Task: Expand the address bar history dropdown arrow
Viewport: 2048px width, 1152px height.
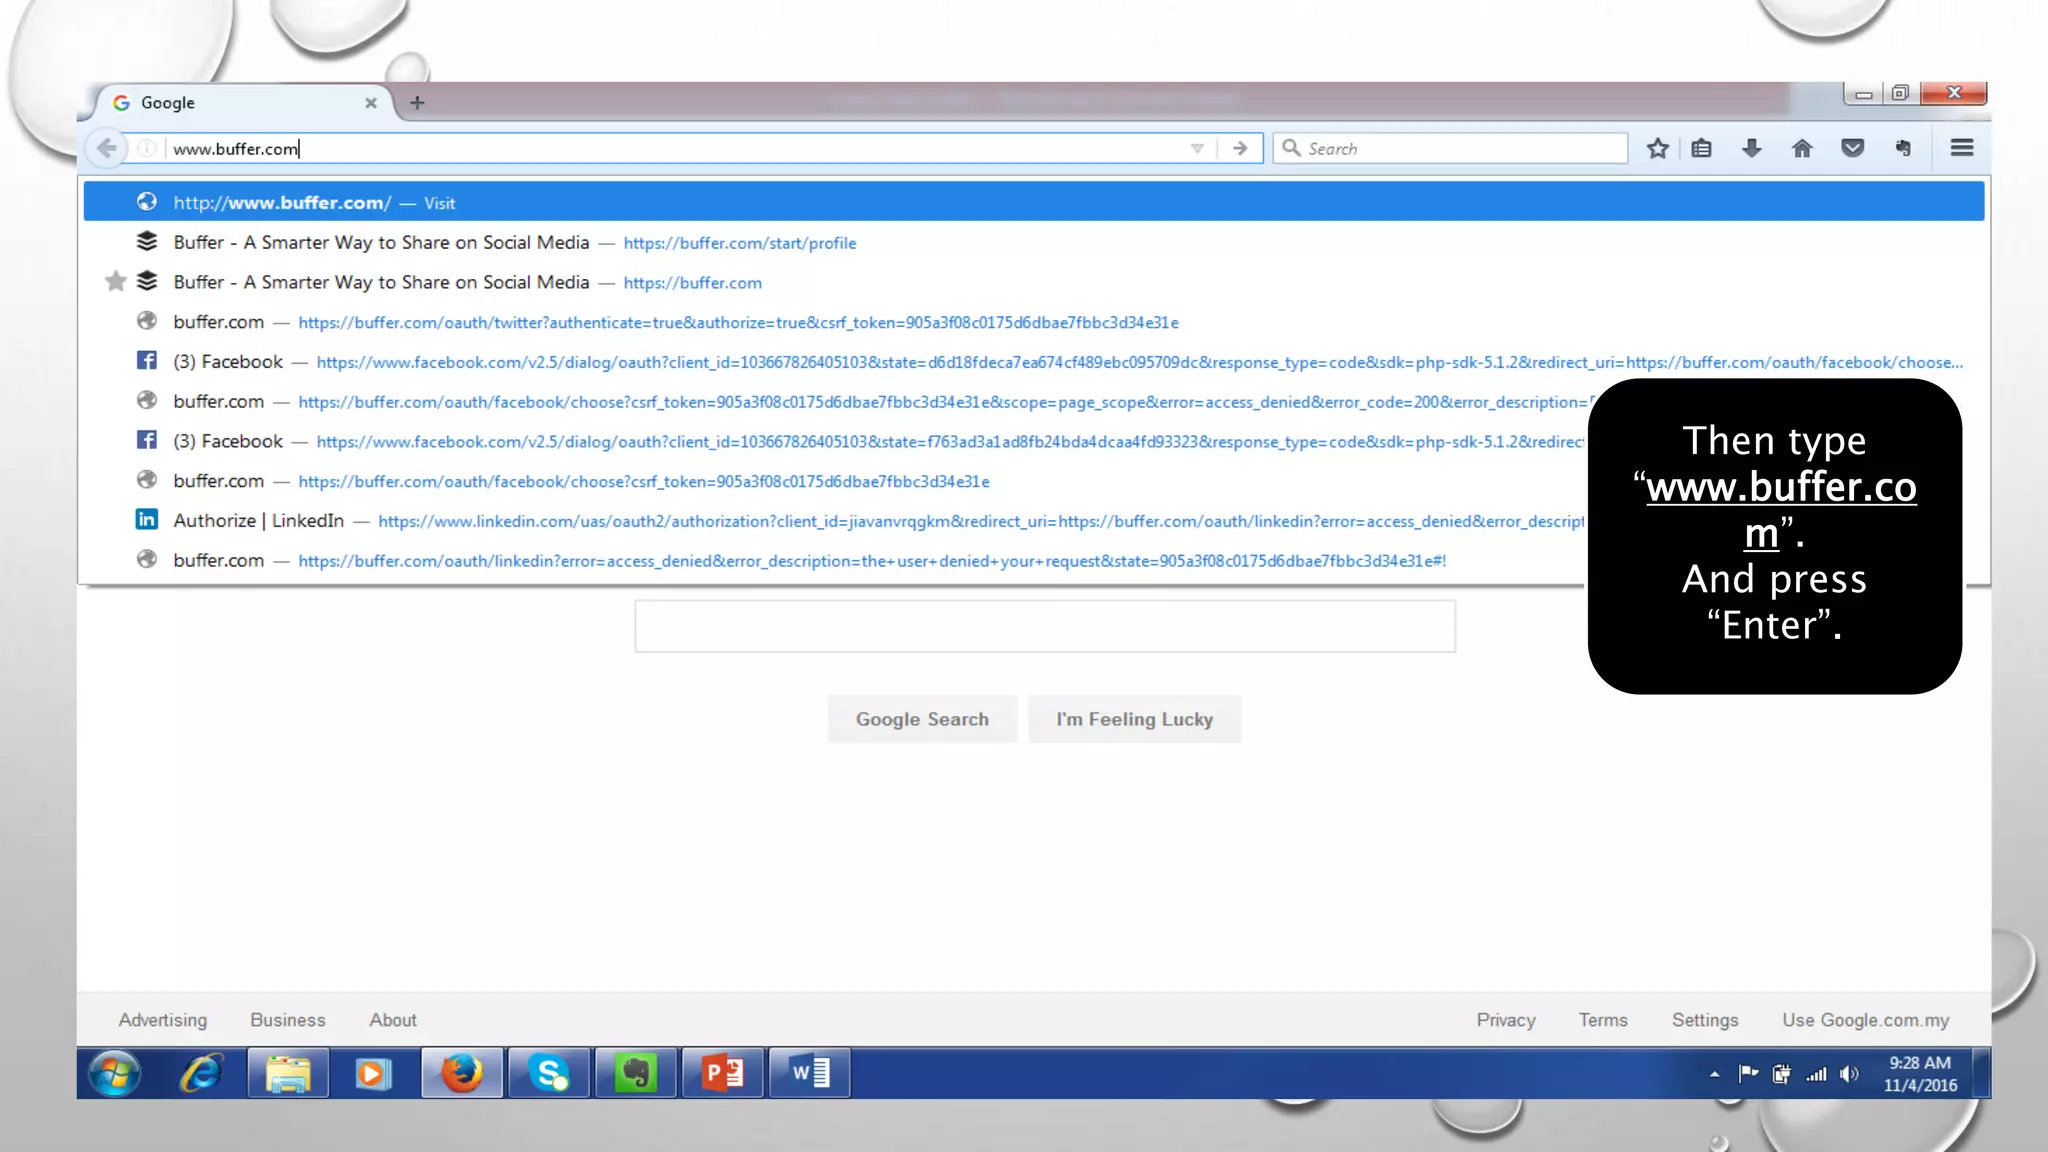Action: click(1197, 148)
